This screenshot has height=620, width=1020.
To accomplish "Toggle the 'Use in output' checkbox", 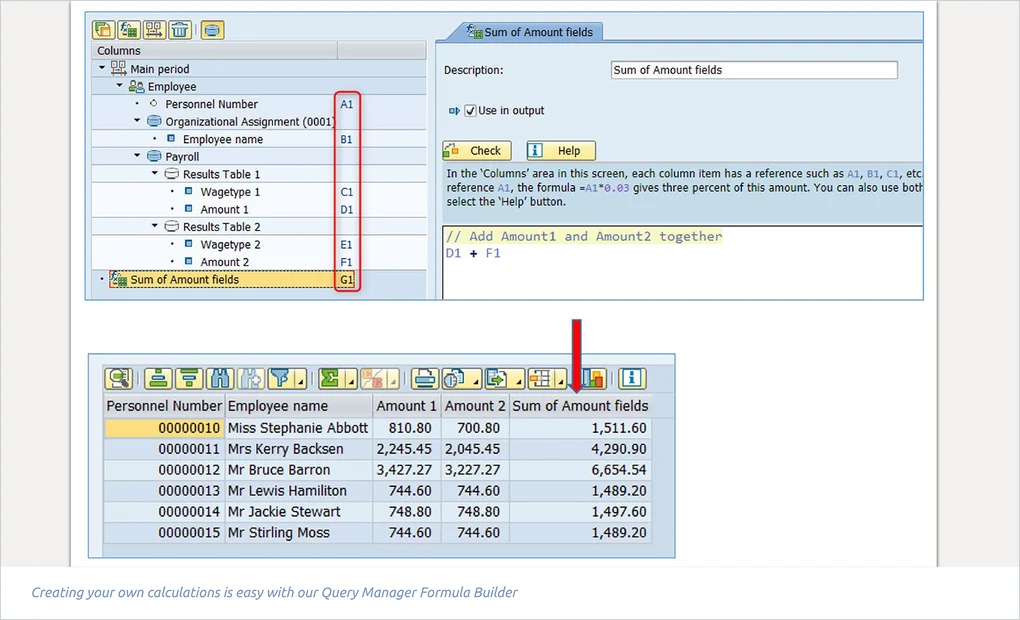I will click(470, 111).
